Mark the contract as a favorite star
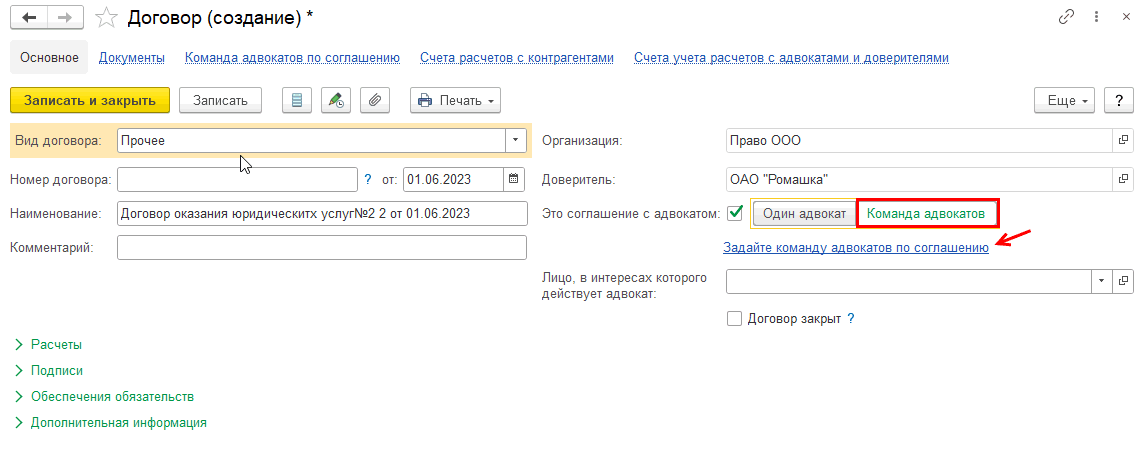The height and width of the screenshot is (458, 1147). coord(105,17)
